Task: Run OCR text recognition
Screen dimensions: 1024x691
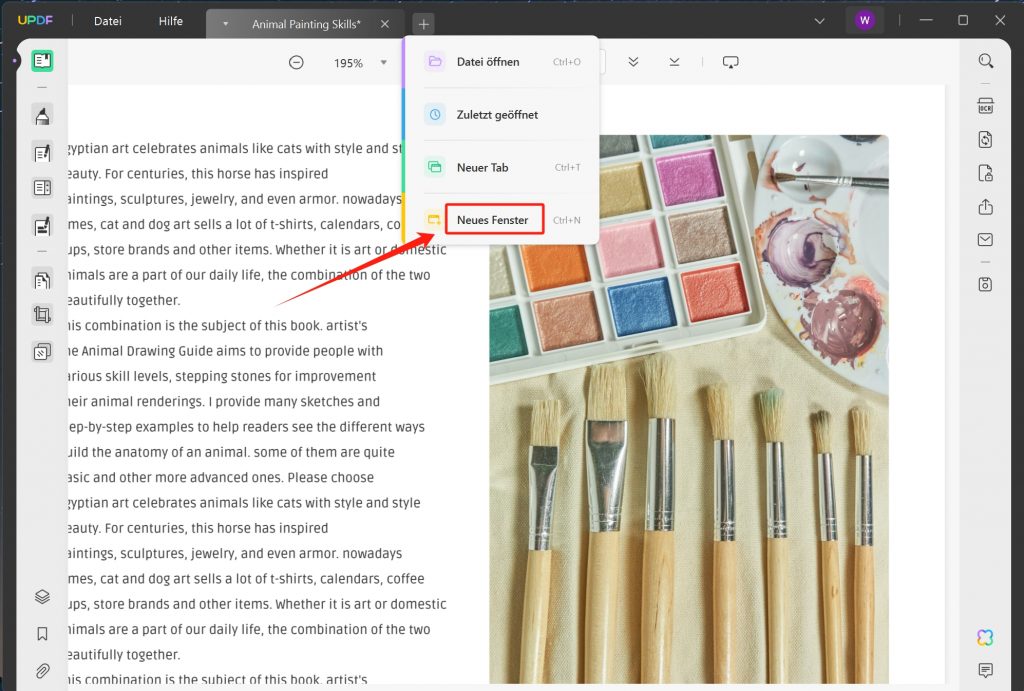Action: (x=985, y=106)
